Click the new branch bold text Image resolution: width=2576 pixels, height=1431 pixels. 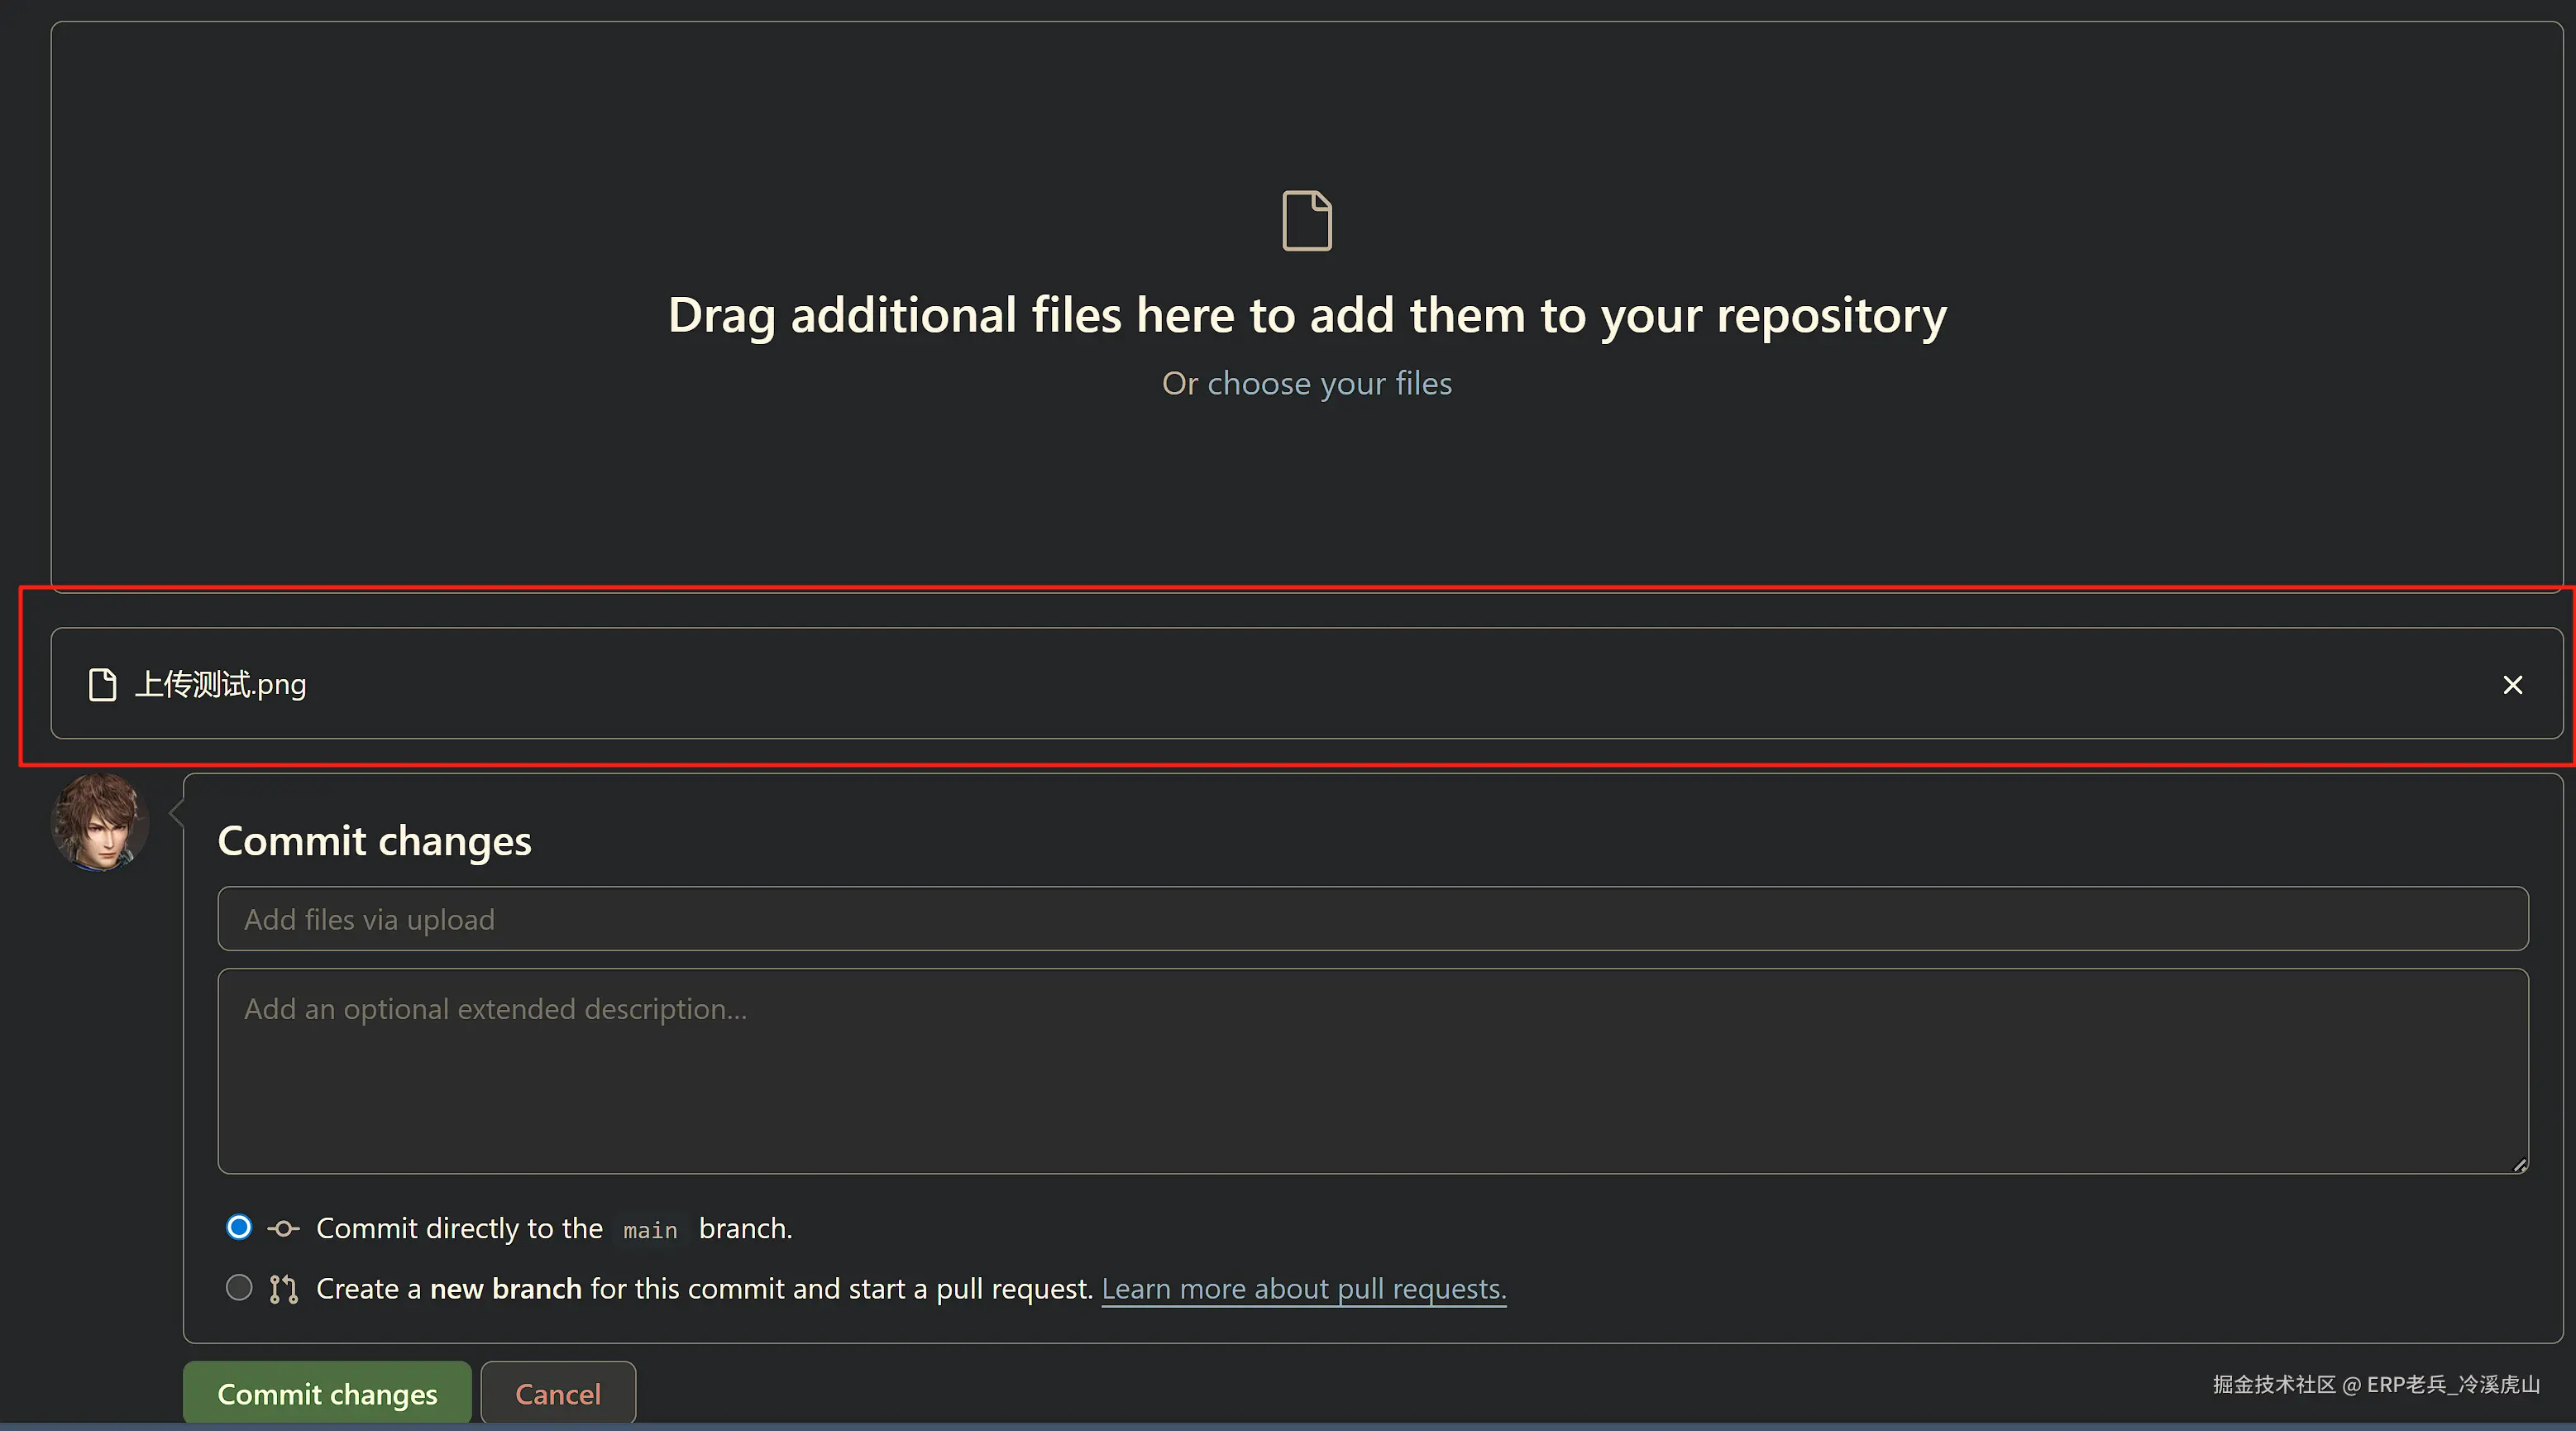(505, 1289)
